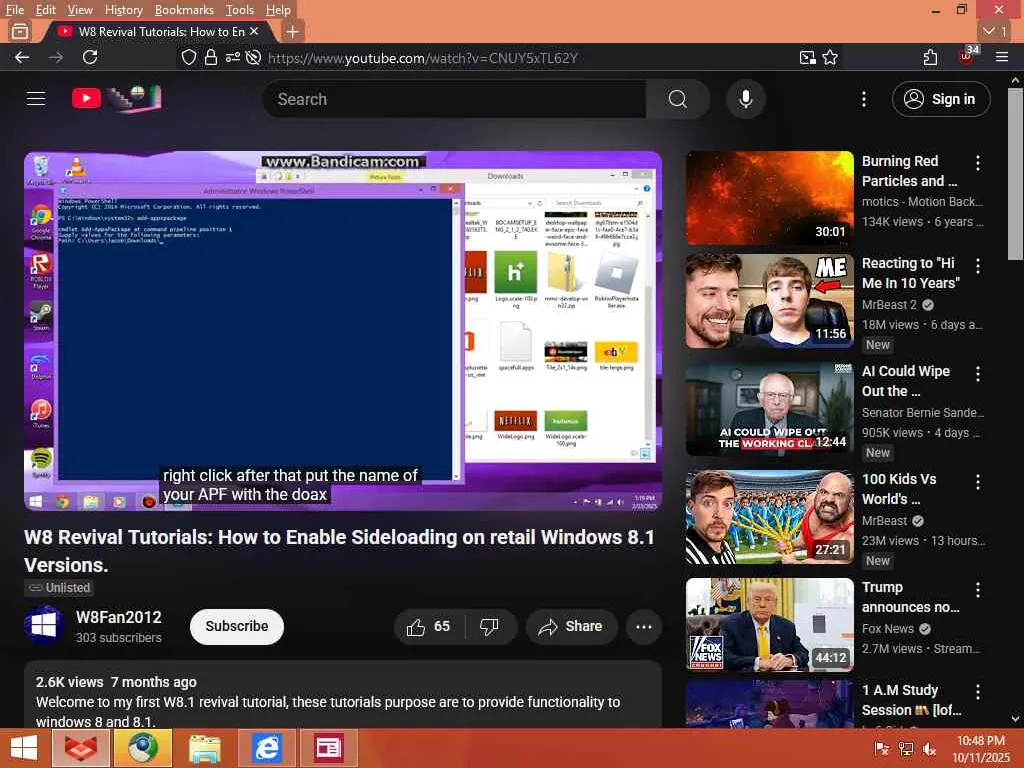Focus the YouTube Search field
This screenshot has height=768, width=1024.
pyautogui.click(x=455, y=99)
